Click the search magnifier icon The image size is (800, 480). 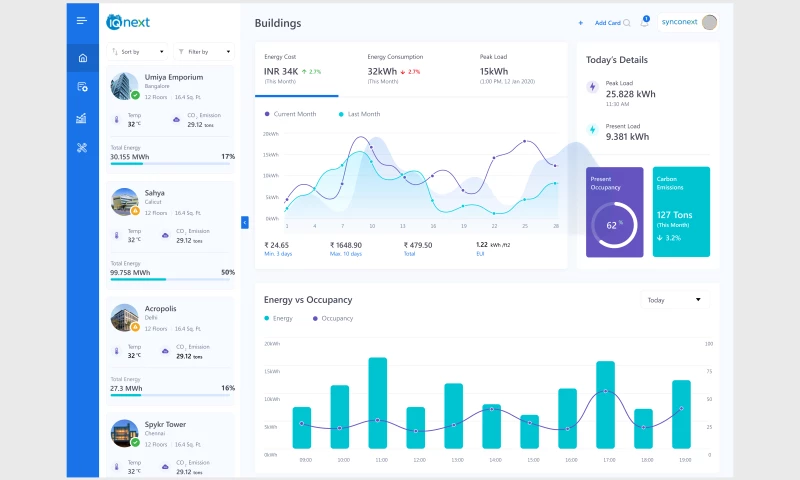click(627, 22)
